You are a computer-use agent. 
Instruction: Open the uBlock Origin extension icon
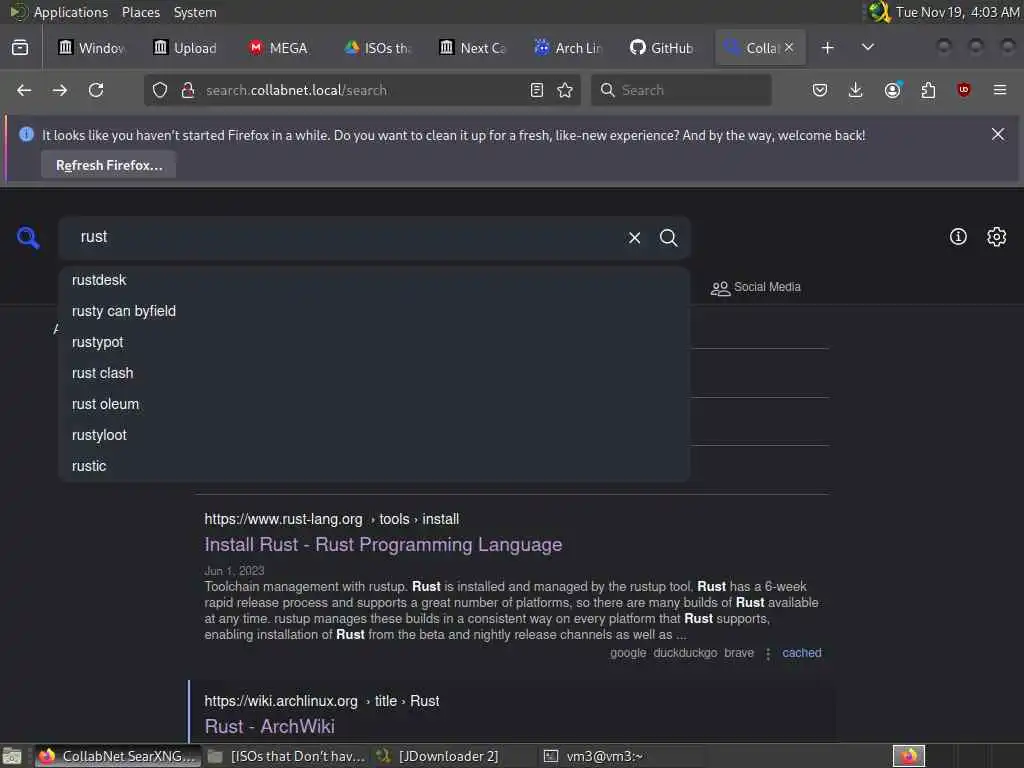(964, 90)
